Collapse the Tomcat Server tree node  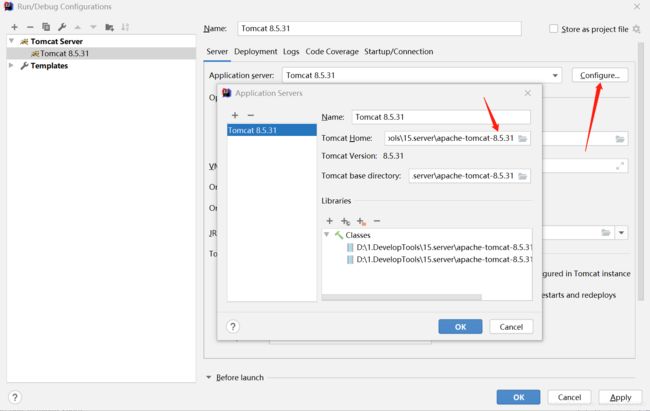pyautogui.click(x=12, y=41)
